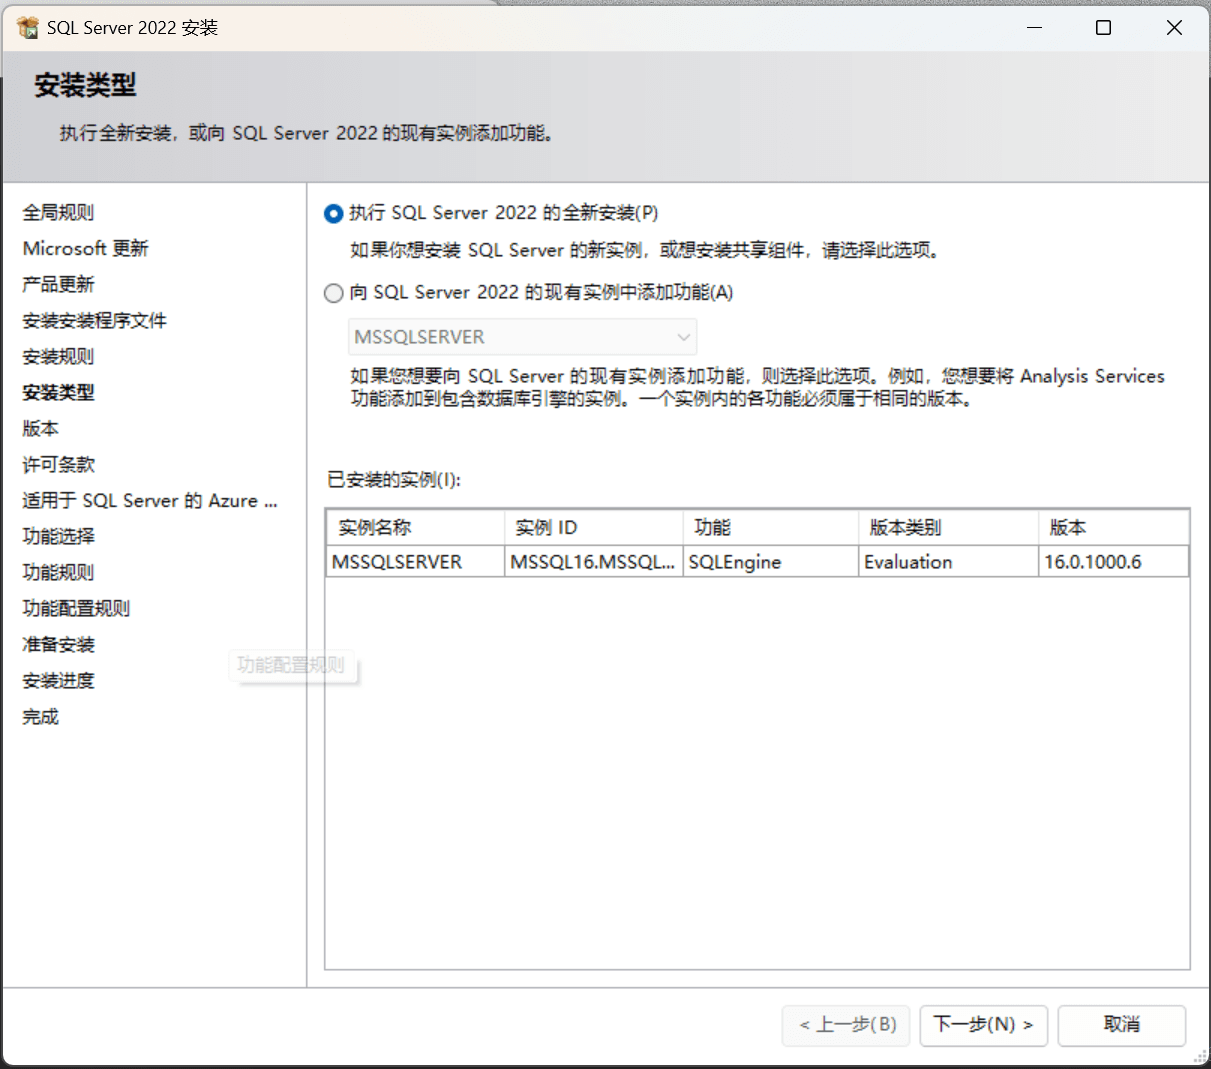The width and height of the screenshot is (1211, 1069).
Task: Go to the 功能选择 step
Action: pos(58,536)
